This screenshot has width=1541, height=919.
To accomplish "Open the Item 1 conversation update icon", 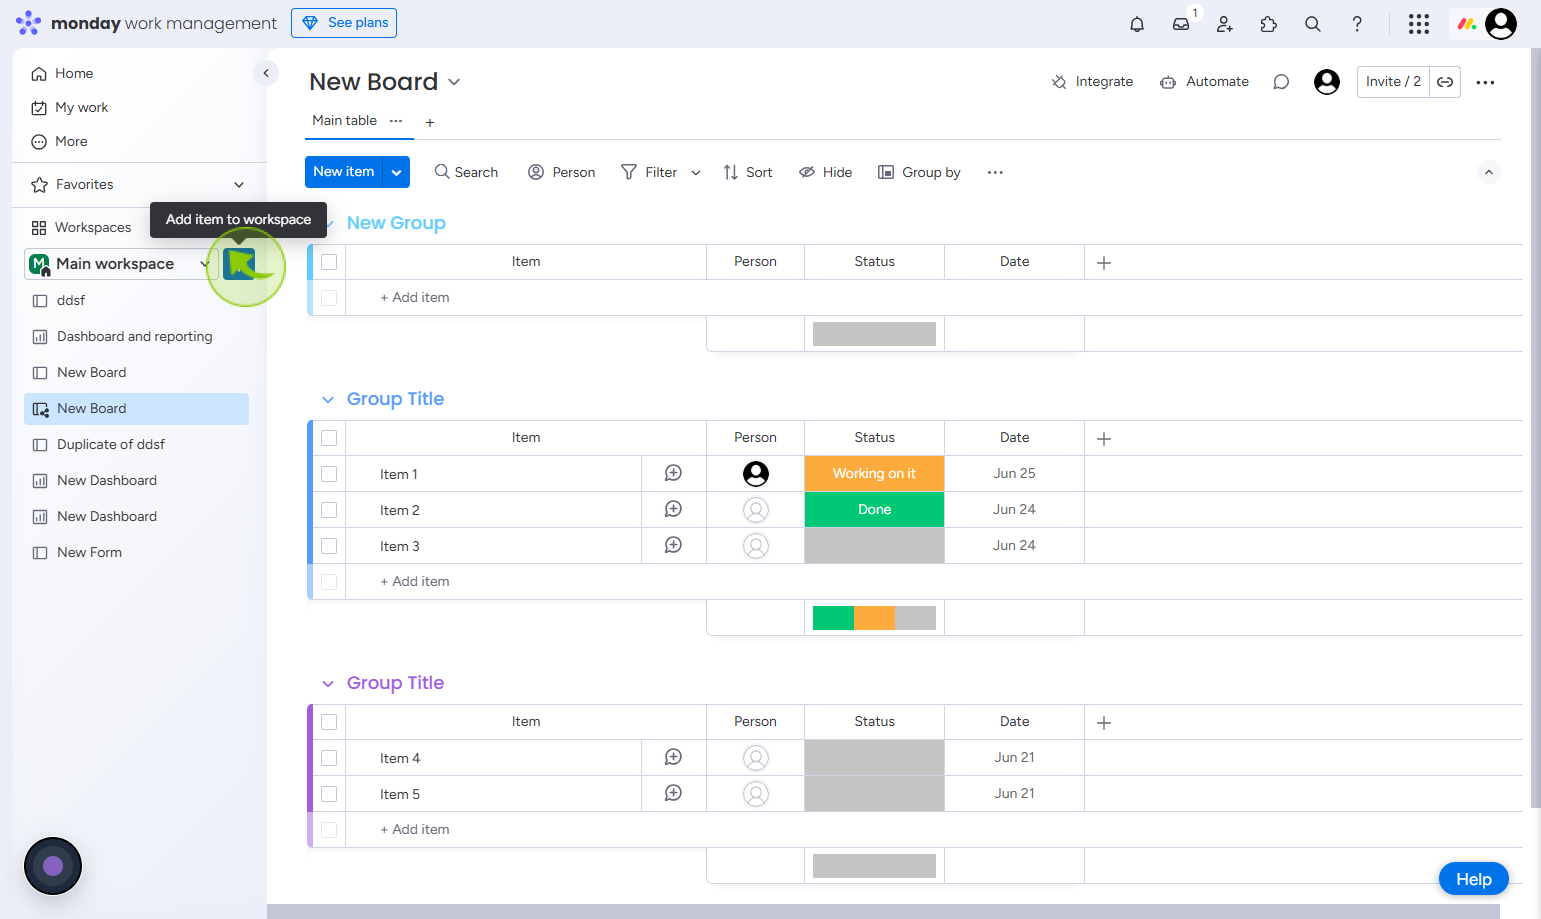I will [674, 473].
